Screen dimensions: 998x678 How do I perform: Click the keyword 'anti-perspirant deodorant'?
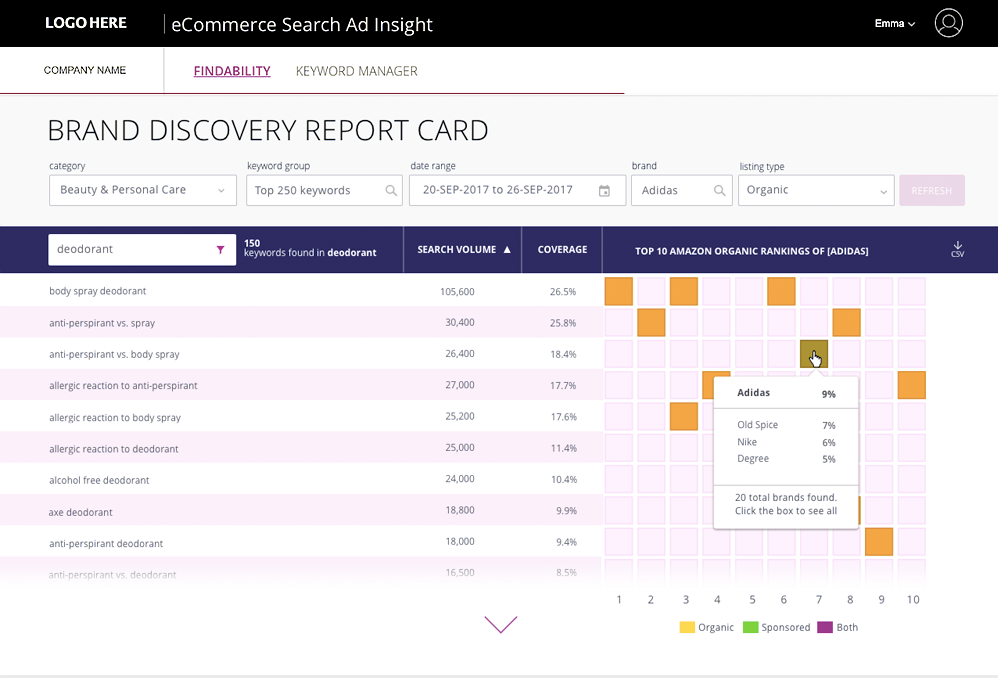[x=106, y=544]
